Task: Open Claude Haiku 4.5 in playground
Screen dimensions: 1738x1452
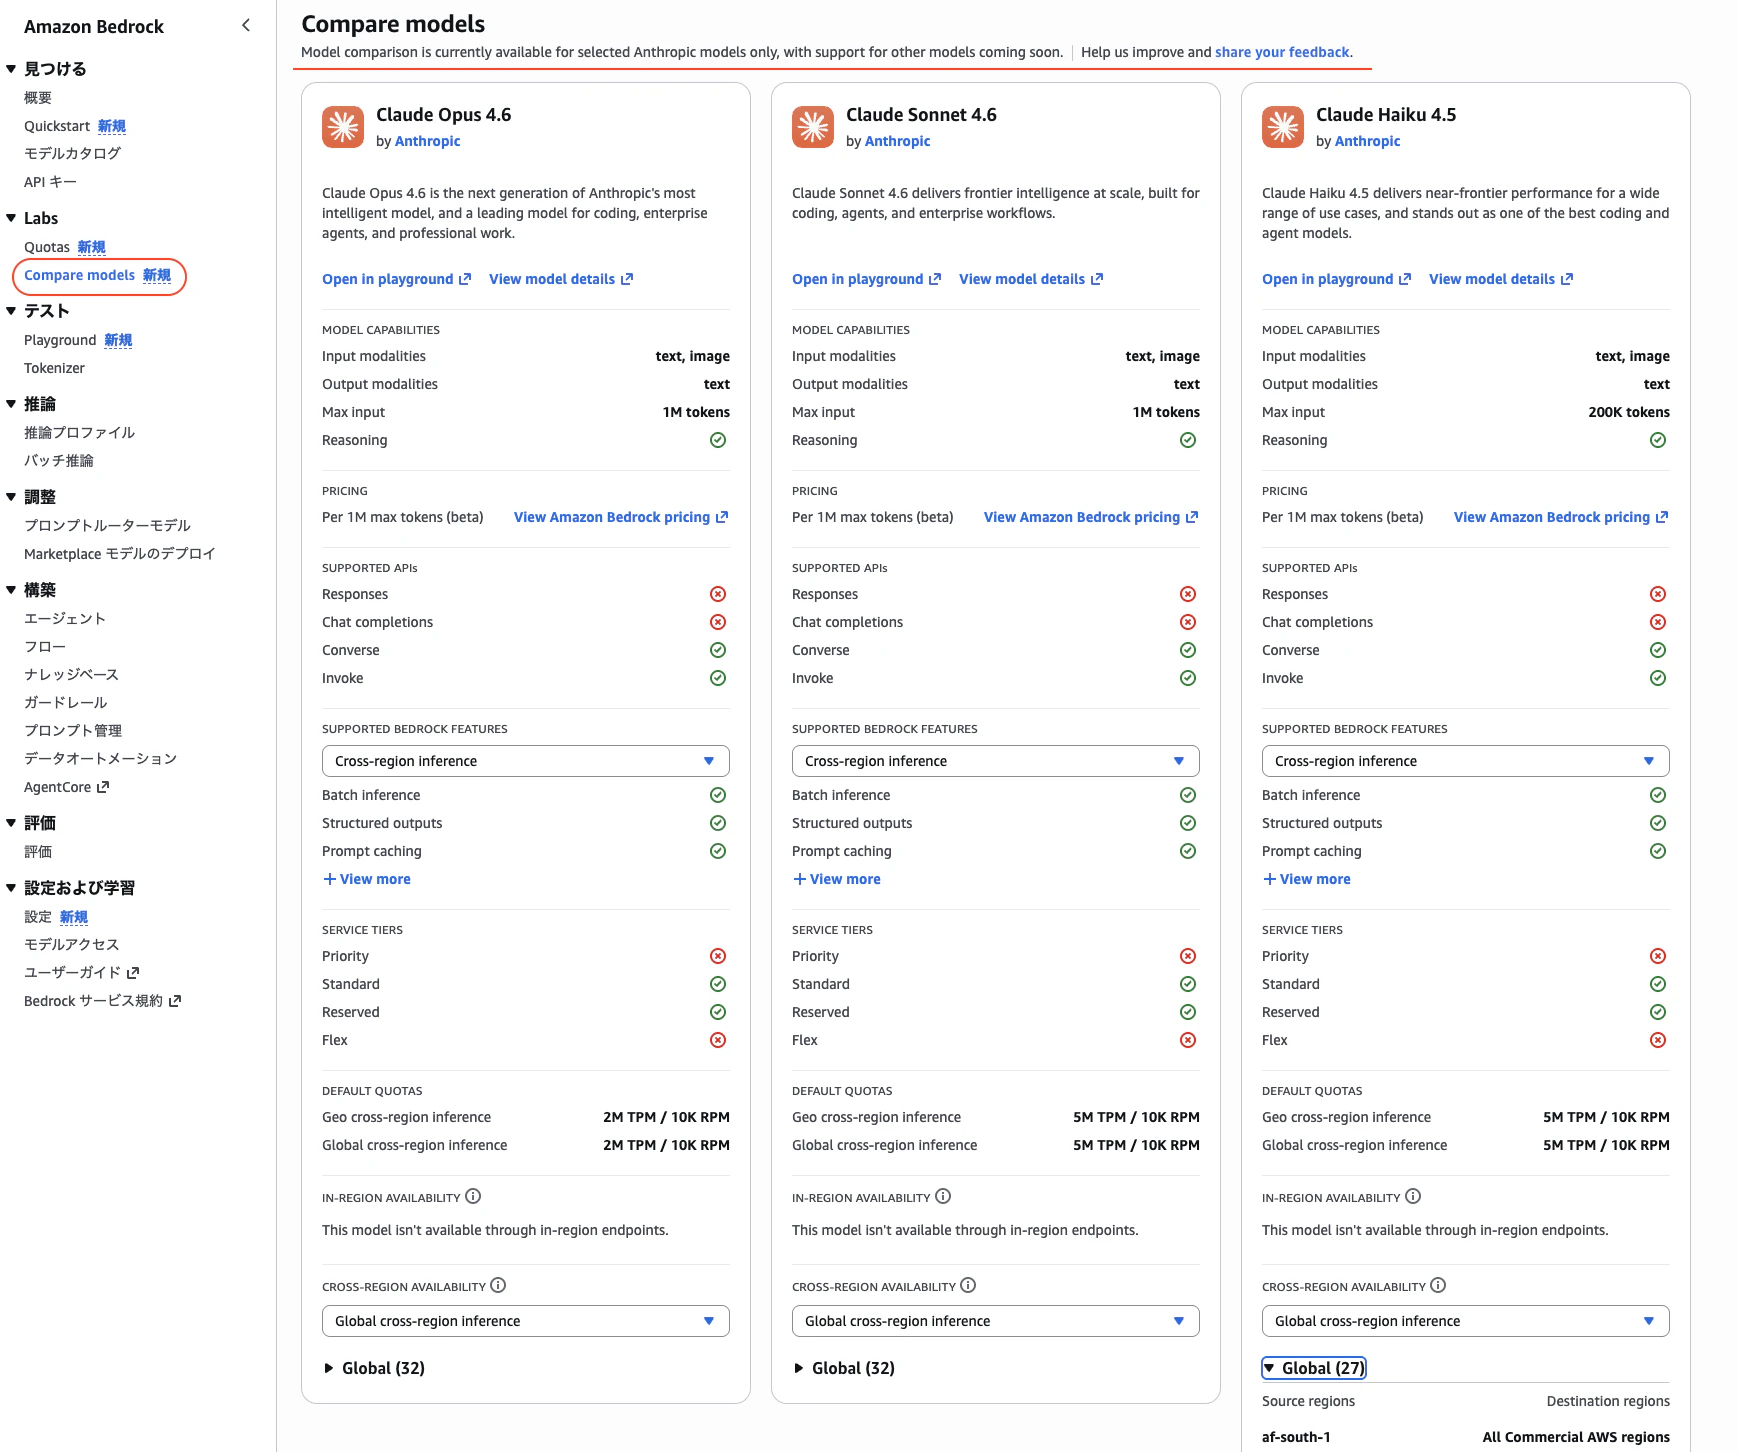Action: tap(1336, 279)
